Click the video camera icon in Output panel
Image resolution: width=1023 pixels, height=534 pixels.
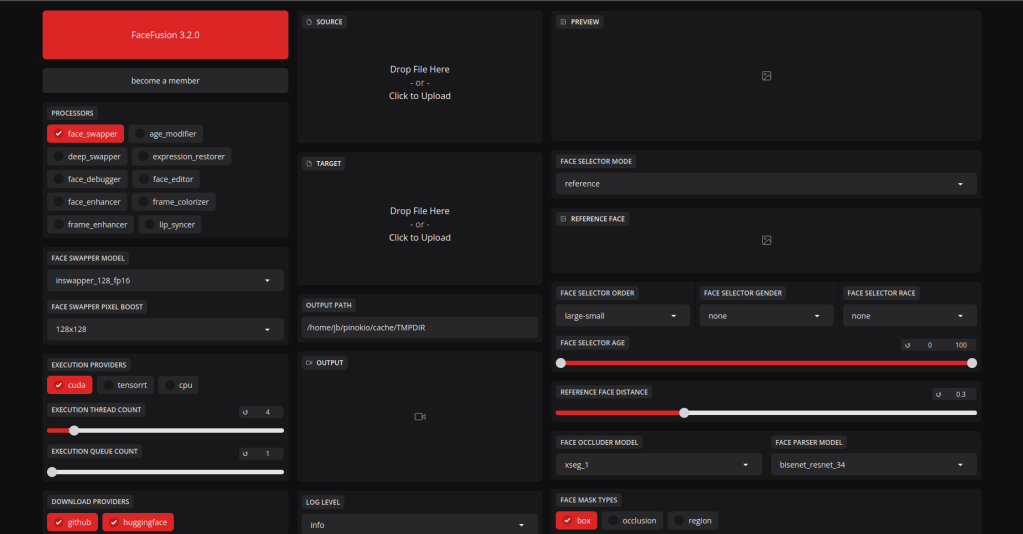tap(420, 417)
